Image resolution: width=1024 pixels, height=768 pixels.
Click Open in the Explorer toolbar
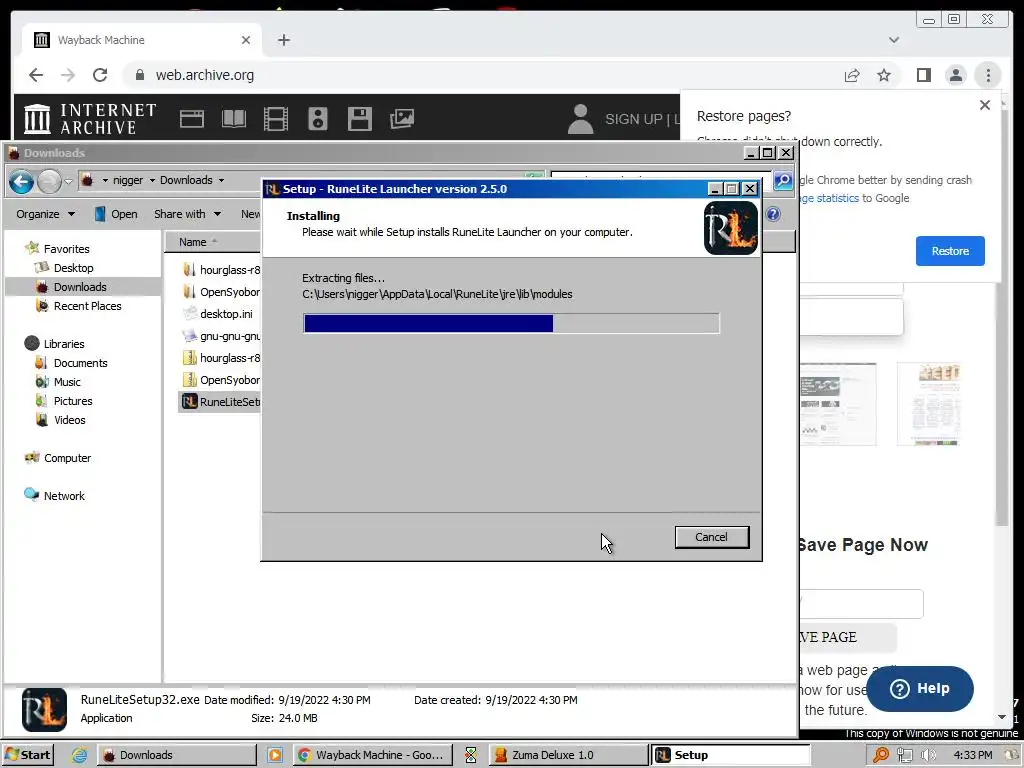coord(116,214)
